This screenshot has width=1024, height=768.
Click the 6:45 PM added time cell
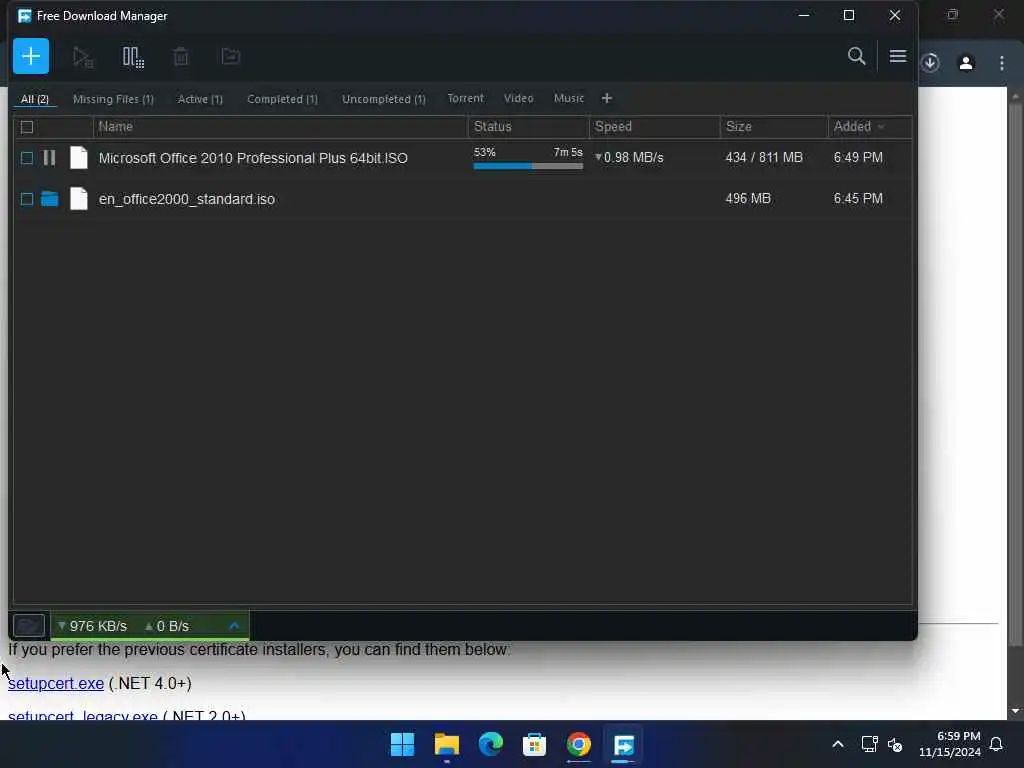pos(858,198)
